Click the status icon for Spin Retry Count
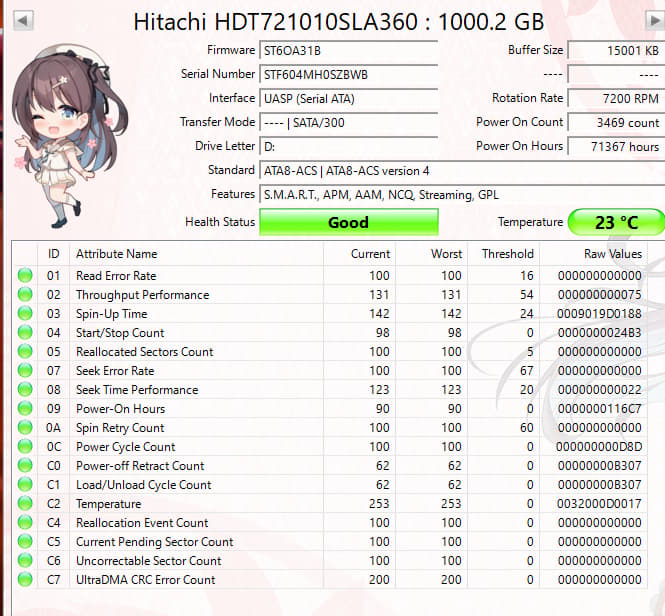The width and height of the screenshot is (665, 616). (x=25, y=427)
